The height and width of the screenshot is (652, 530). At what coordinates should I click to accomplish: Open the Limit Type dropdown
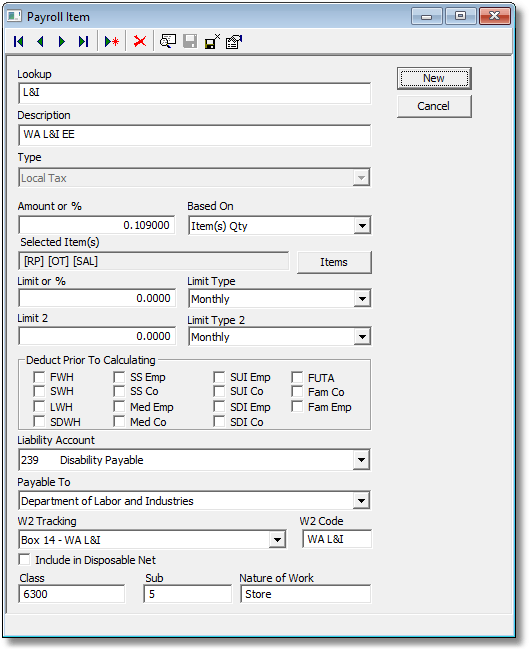tap(362, 299)
